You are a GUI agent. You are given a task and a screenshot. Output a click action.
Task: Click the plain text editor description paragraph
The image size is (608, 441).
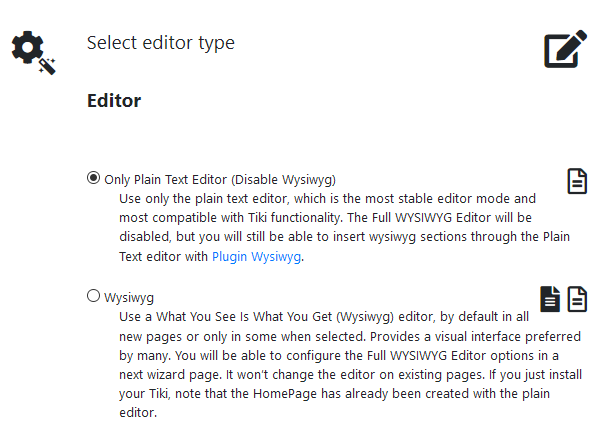tap(330, 219)
